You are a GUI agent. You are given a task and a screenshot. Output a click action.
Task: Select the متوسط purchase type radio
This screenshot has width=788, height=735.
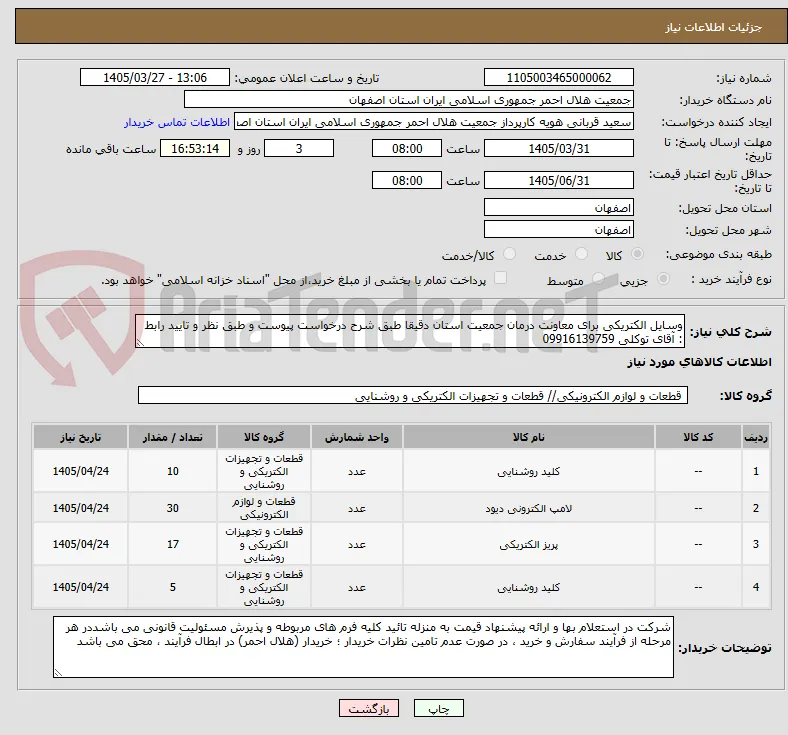click(598, 279)
